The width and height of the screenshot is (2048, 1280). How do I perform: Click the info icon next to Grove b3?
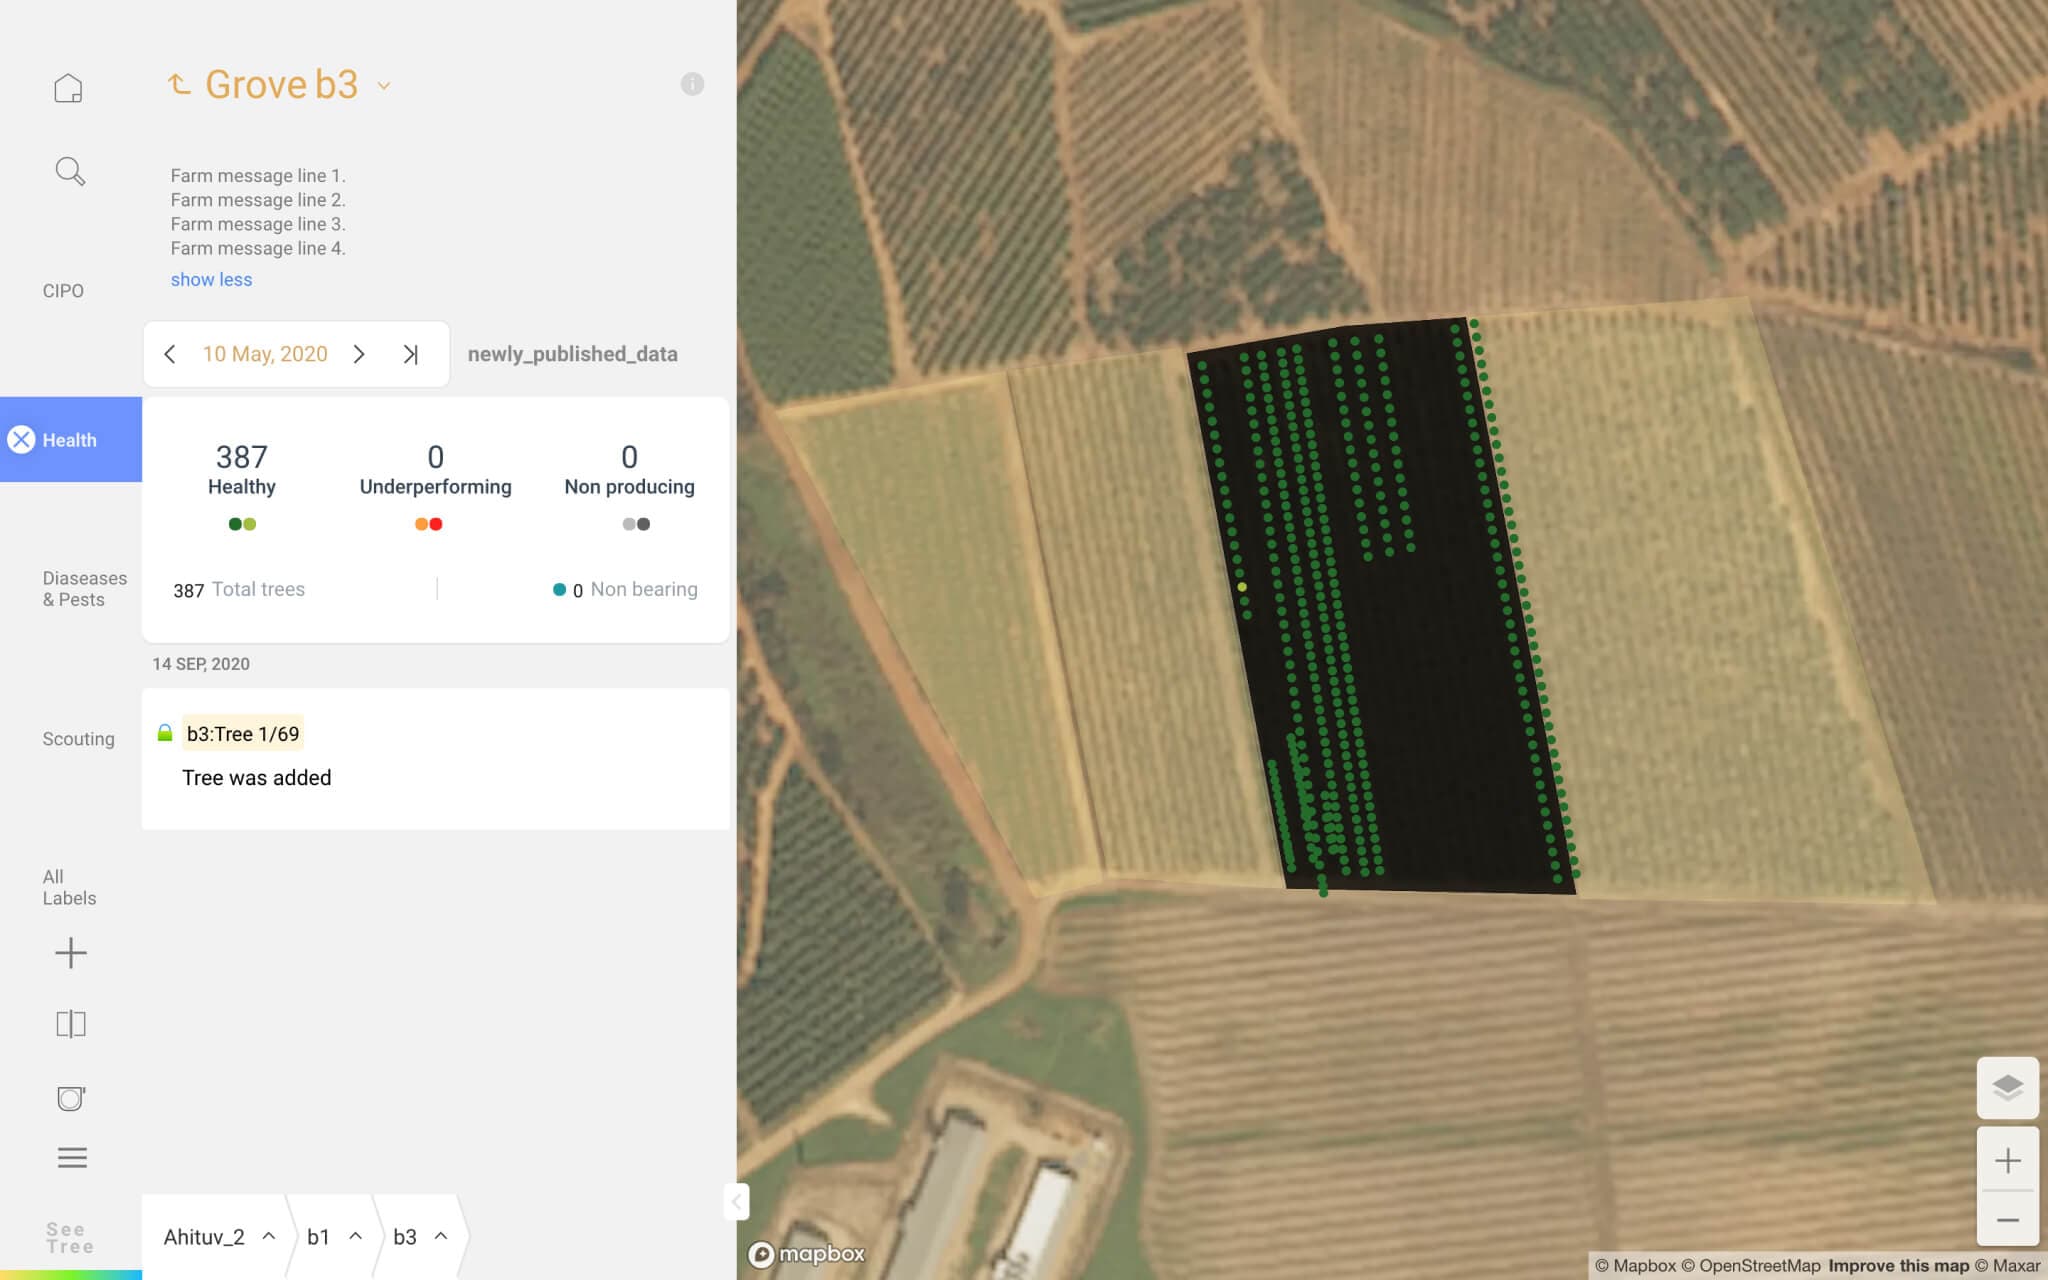692,83
